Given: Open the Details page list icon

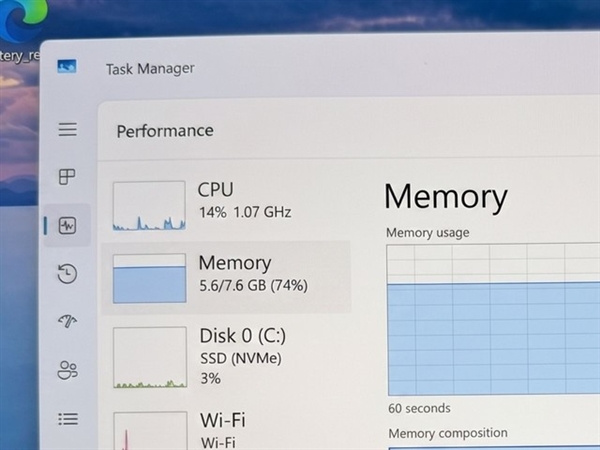Looking at the screenshot, I should 68,419.
